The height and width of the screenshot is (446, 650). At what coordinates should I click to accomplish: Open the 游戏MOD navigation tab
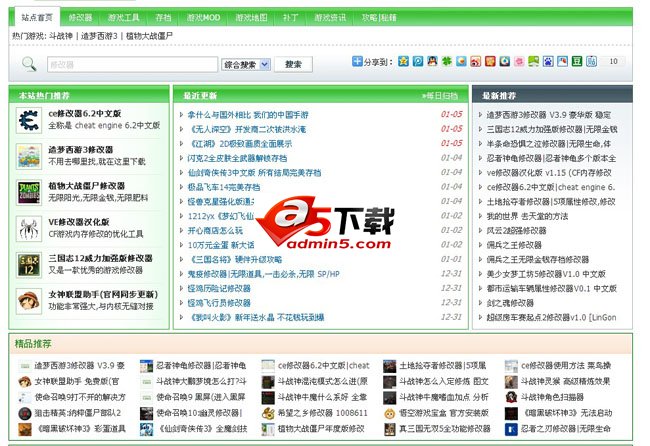[x=204, y=18]
